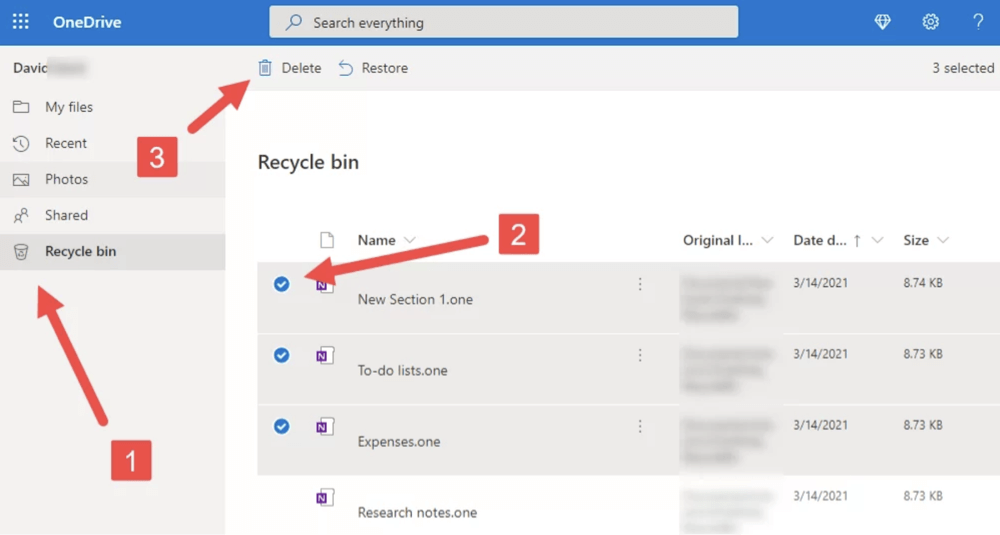This screenshot has width=1000, height=535.
Task: Open more options for New Section 1.one
Action: pos(640,284)
